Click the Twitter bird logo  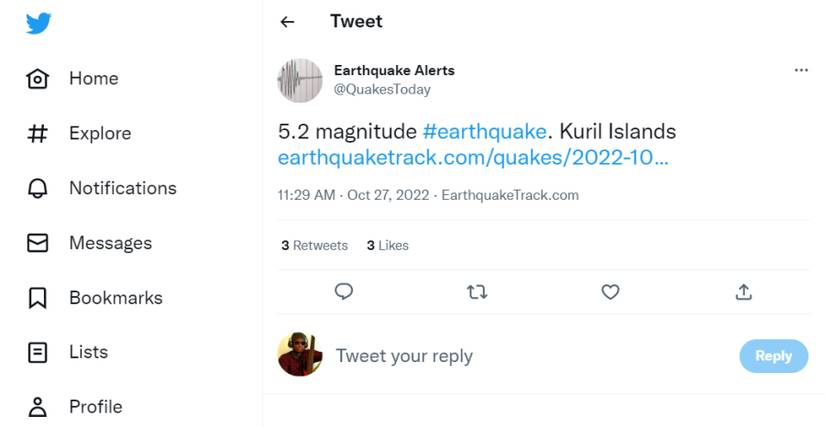coord(38,23)
